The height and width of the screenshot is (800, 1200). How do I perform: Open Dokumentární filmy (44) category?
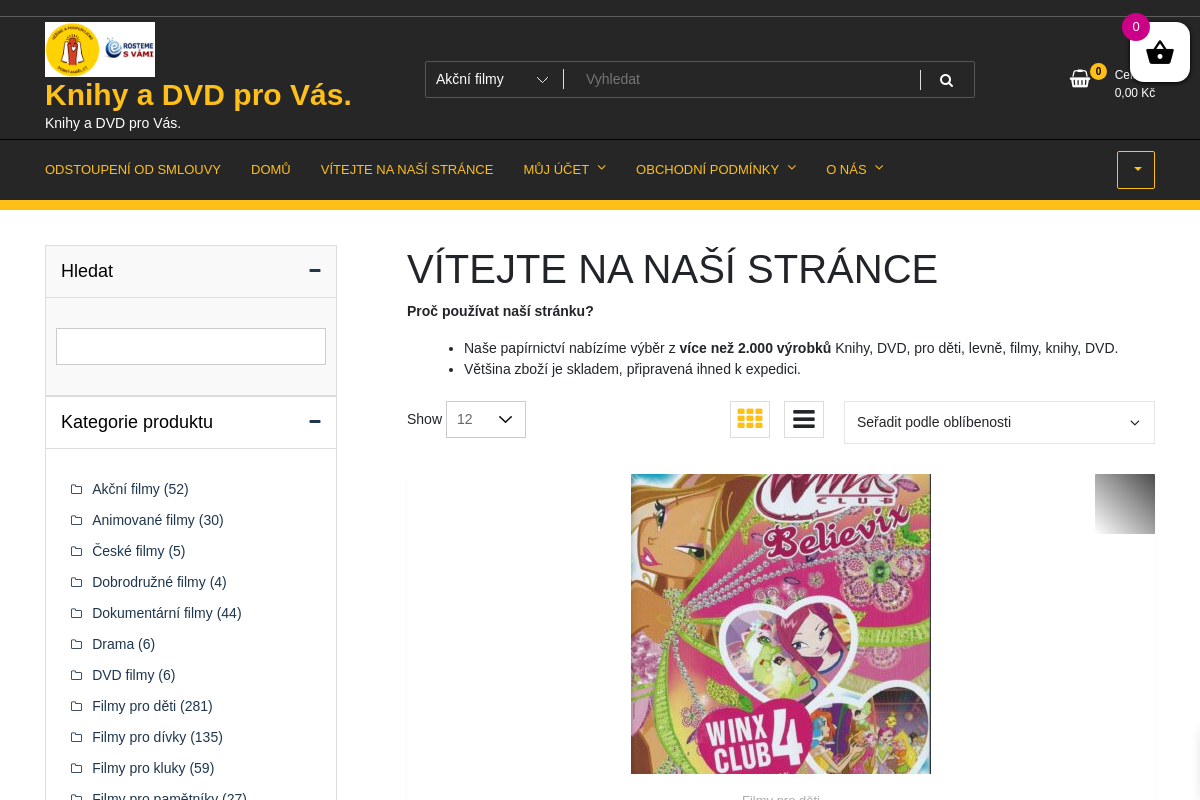point(167,613)
